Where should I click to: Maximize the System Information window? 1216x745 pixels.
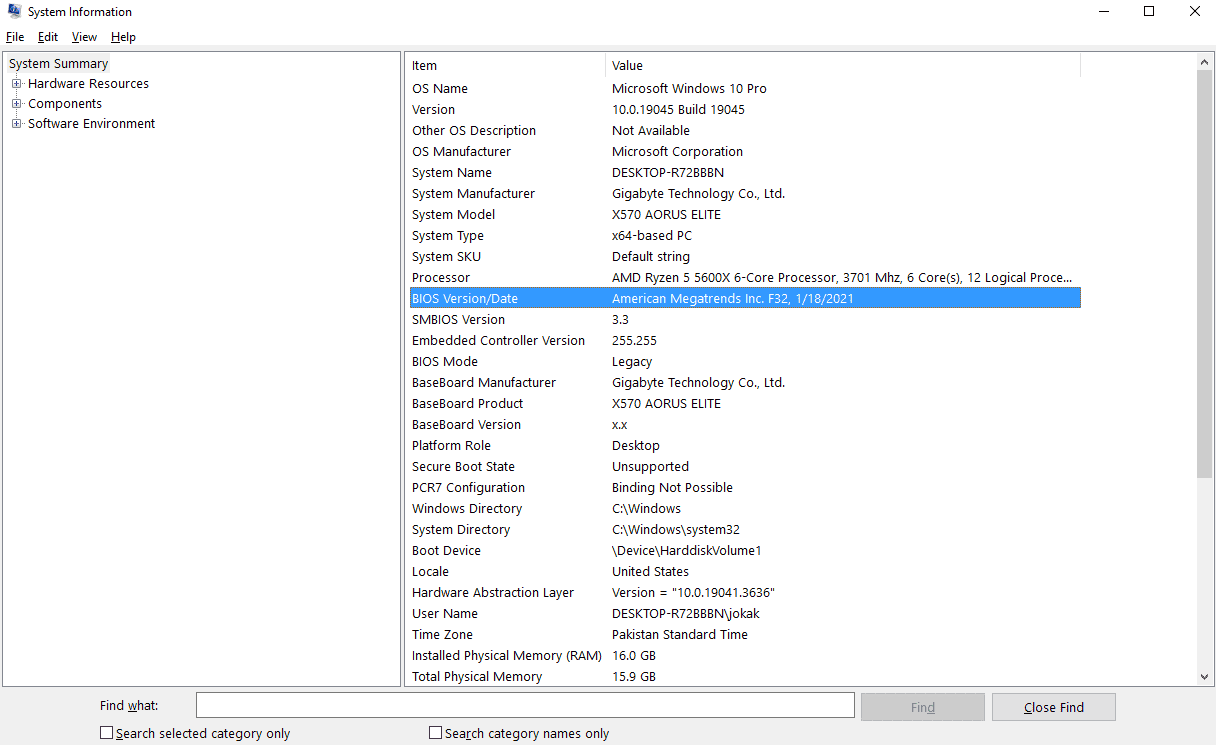tap(1149, 12)
